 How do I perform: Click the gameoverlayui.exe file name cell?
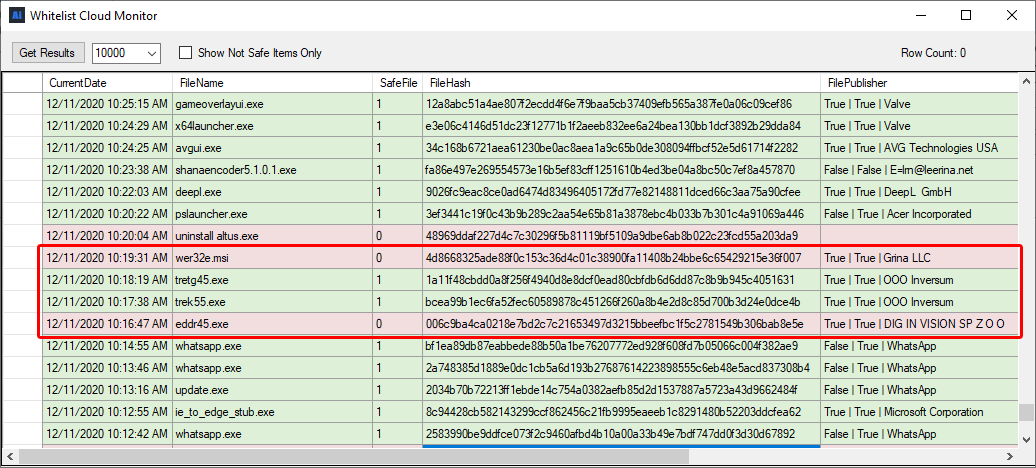(x=219, y=104)
